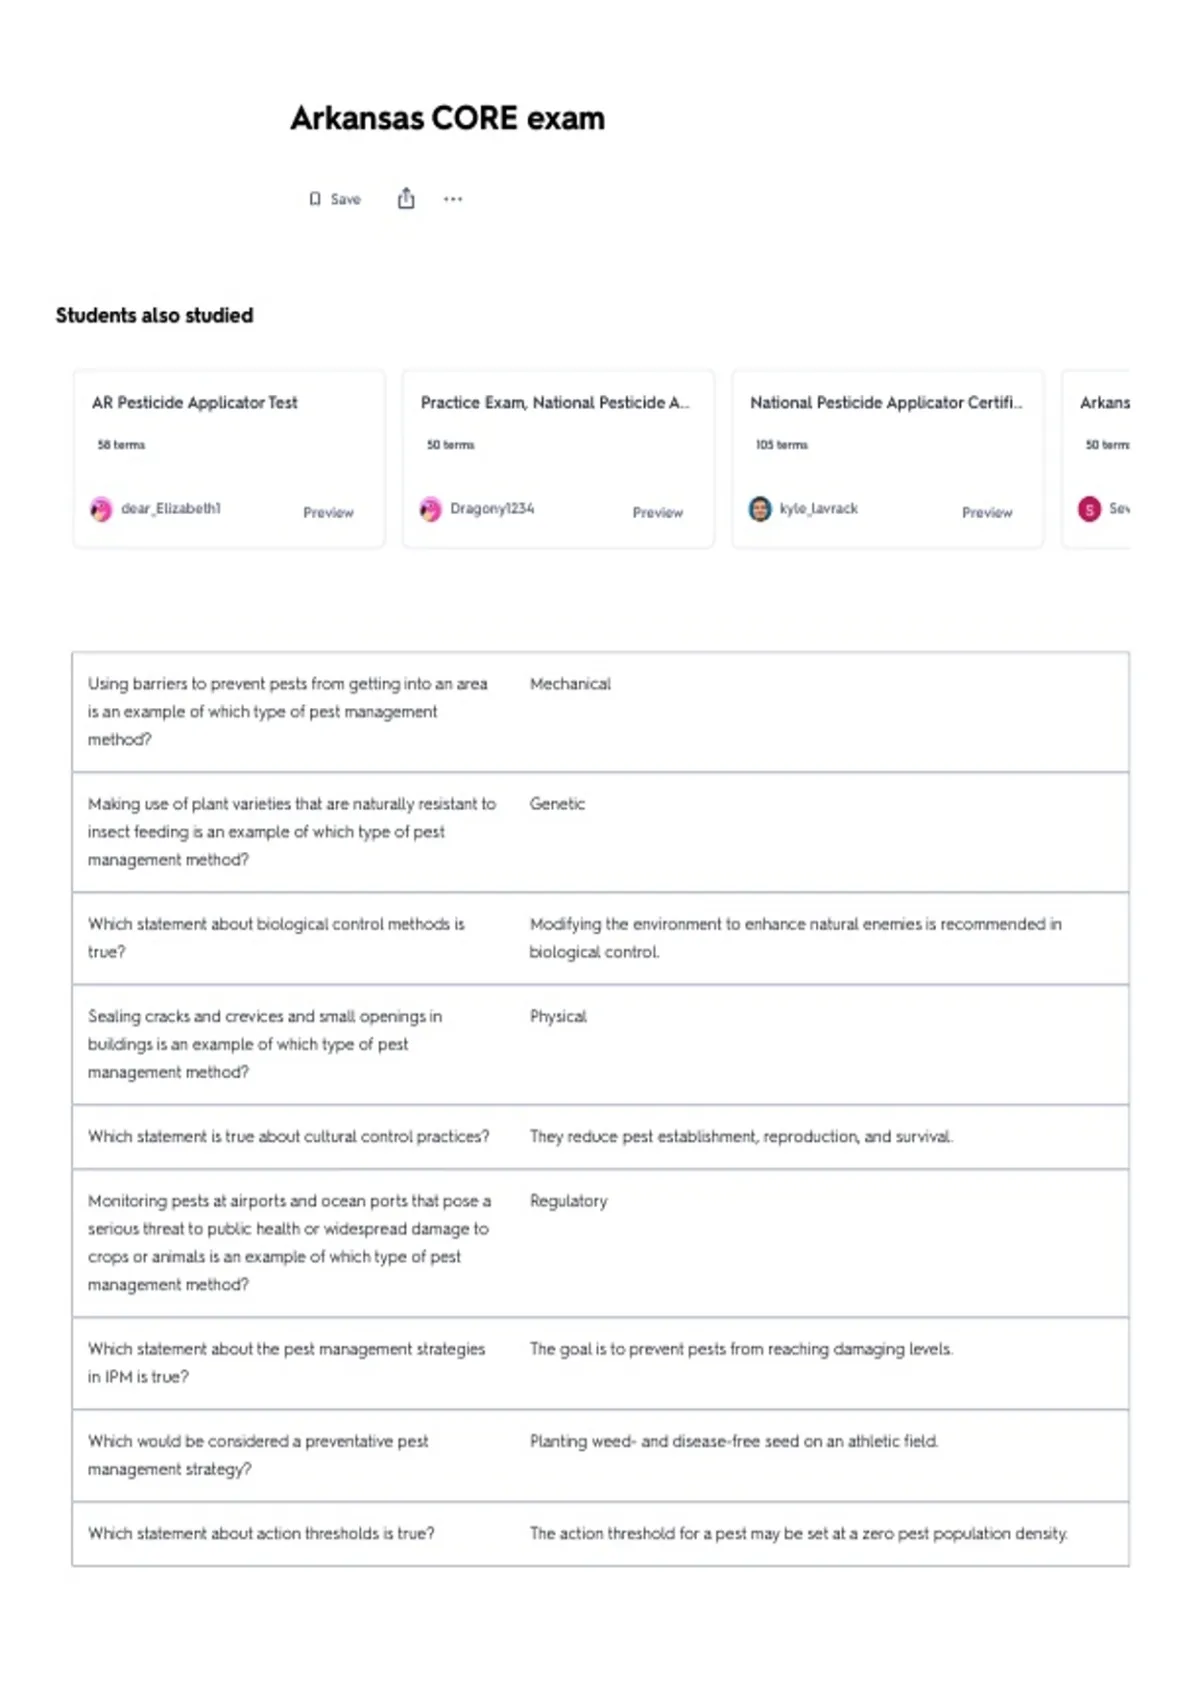Click kyle_lavrack avatar icon
This screenshot has height=1700, width=1200.
[x=760, y=509]
